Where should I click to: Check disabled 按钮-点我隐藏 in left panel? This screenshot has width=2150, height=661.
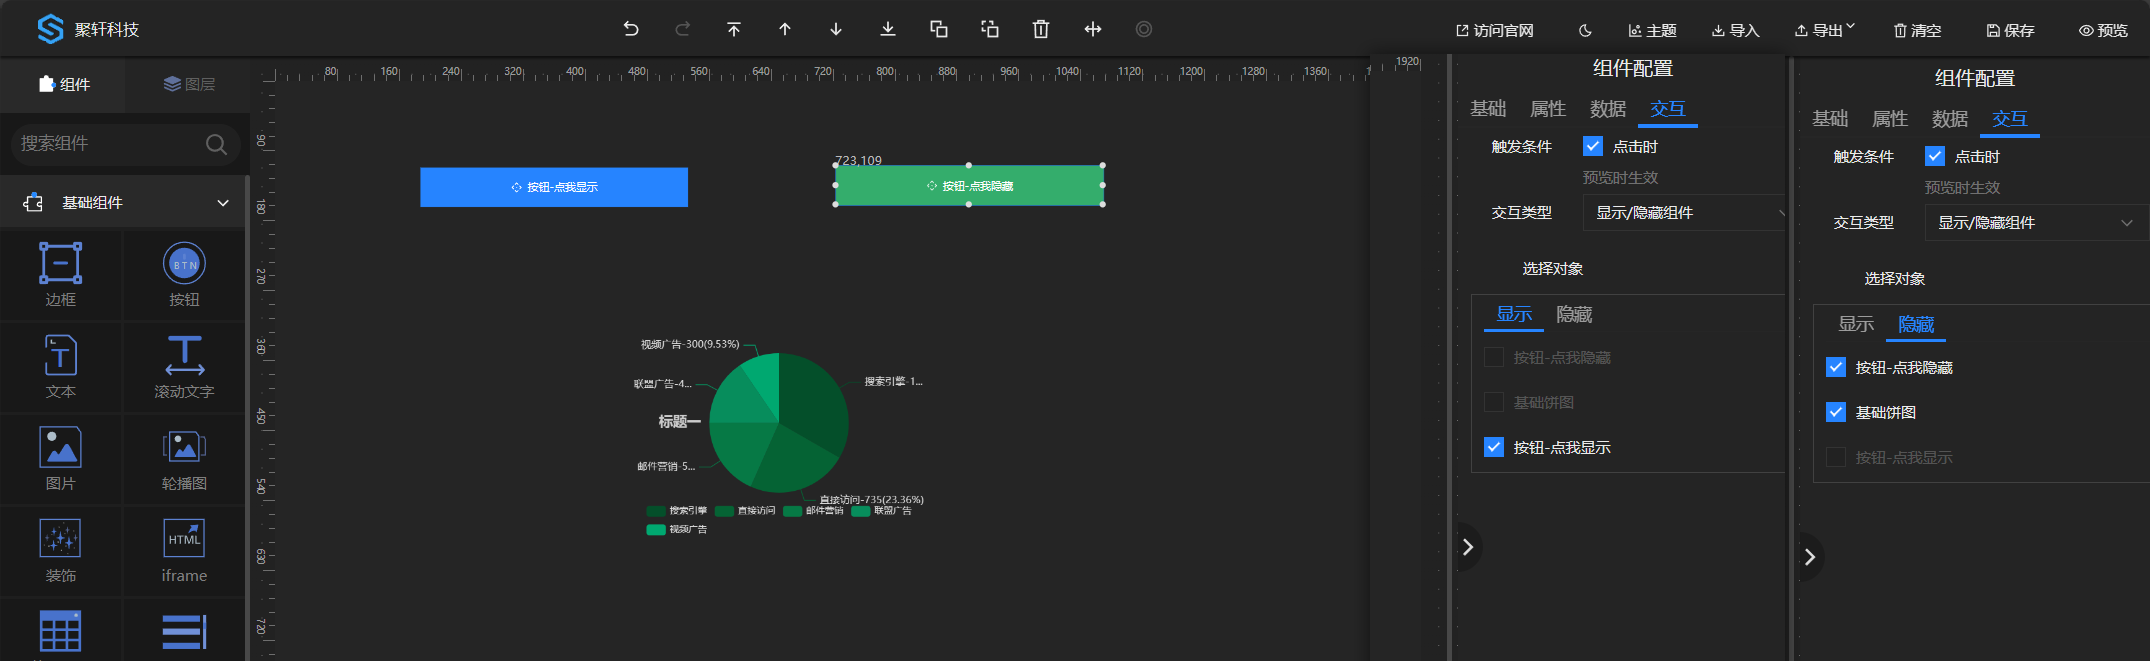tap(1494, 357)
